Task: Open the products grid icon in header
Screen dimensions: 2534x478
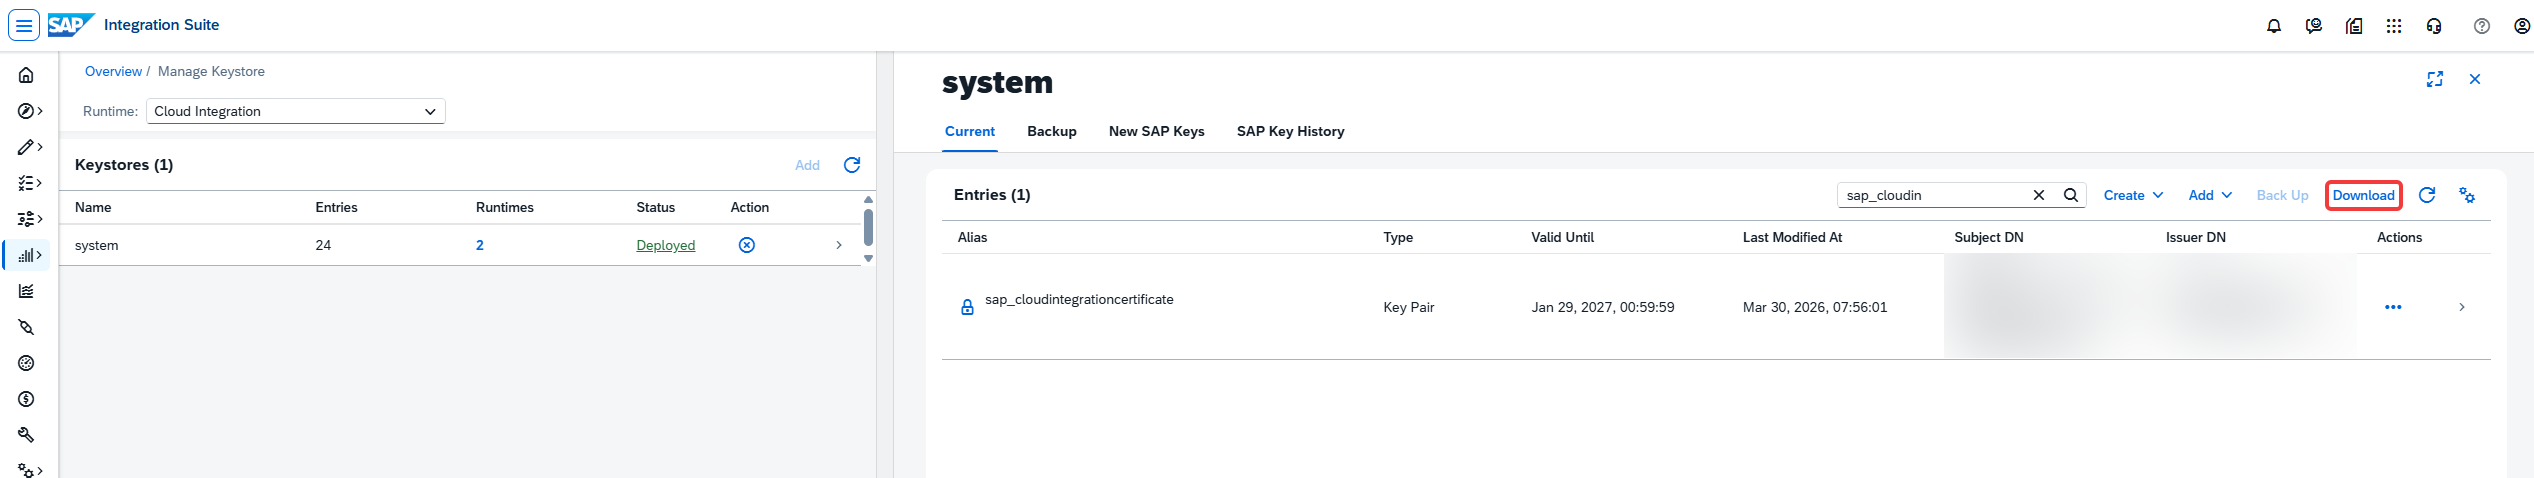Action: pyautogui.click(x=2394, y=26)
